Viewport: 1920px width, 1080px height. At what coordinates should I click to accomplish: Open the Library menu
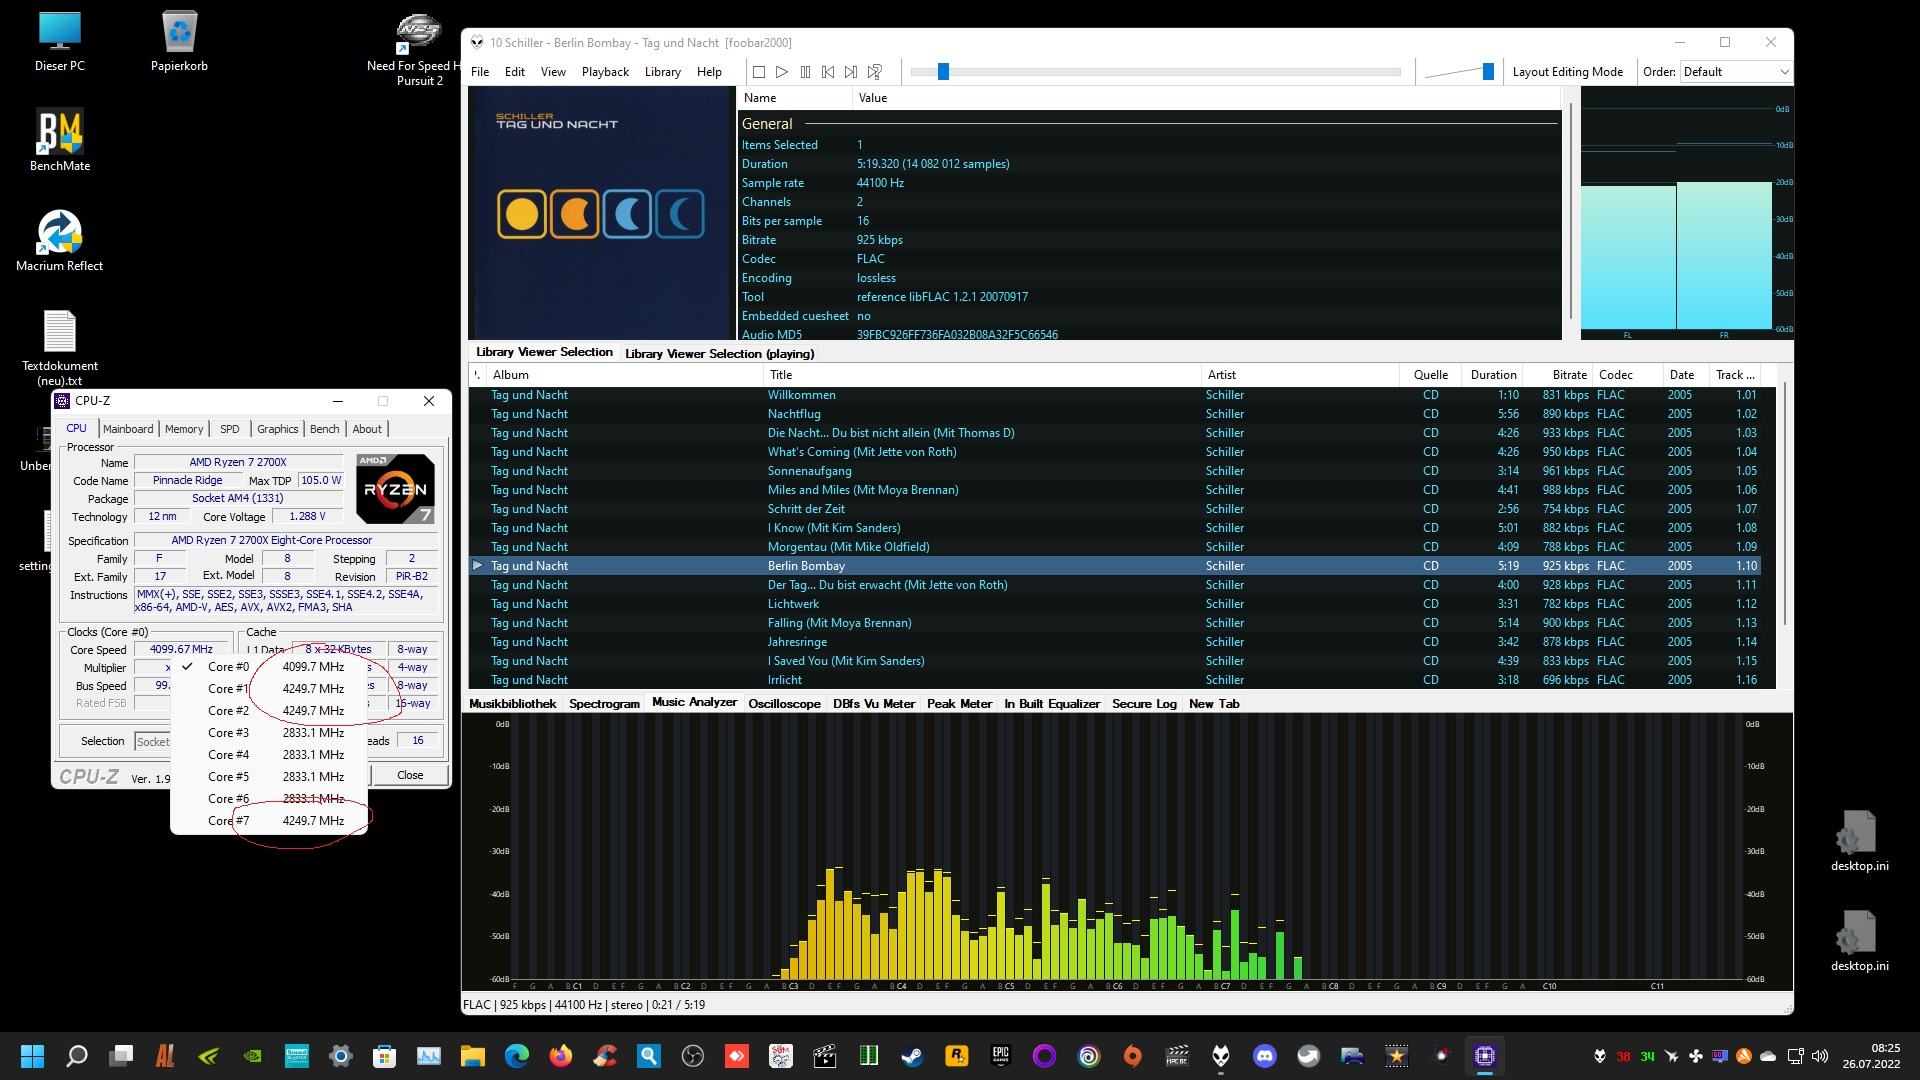pyautogui.click(x=662, y=72)
